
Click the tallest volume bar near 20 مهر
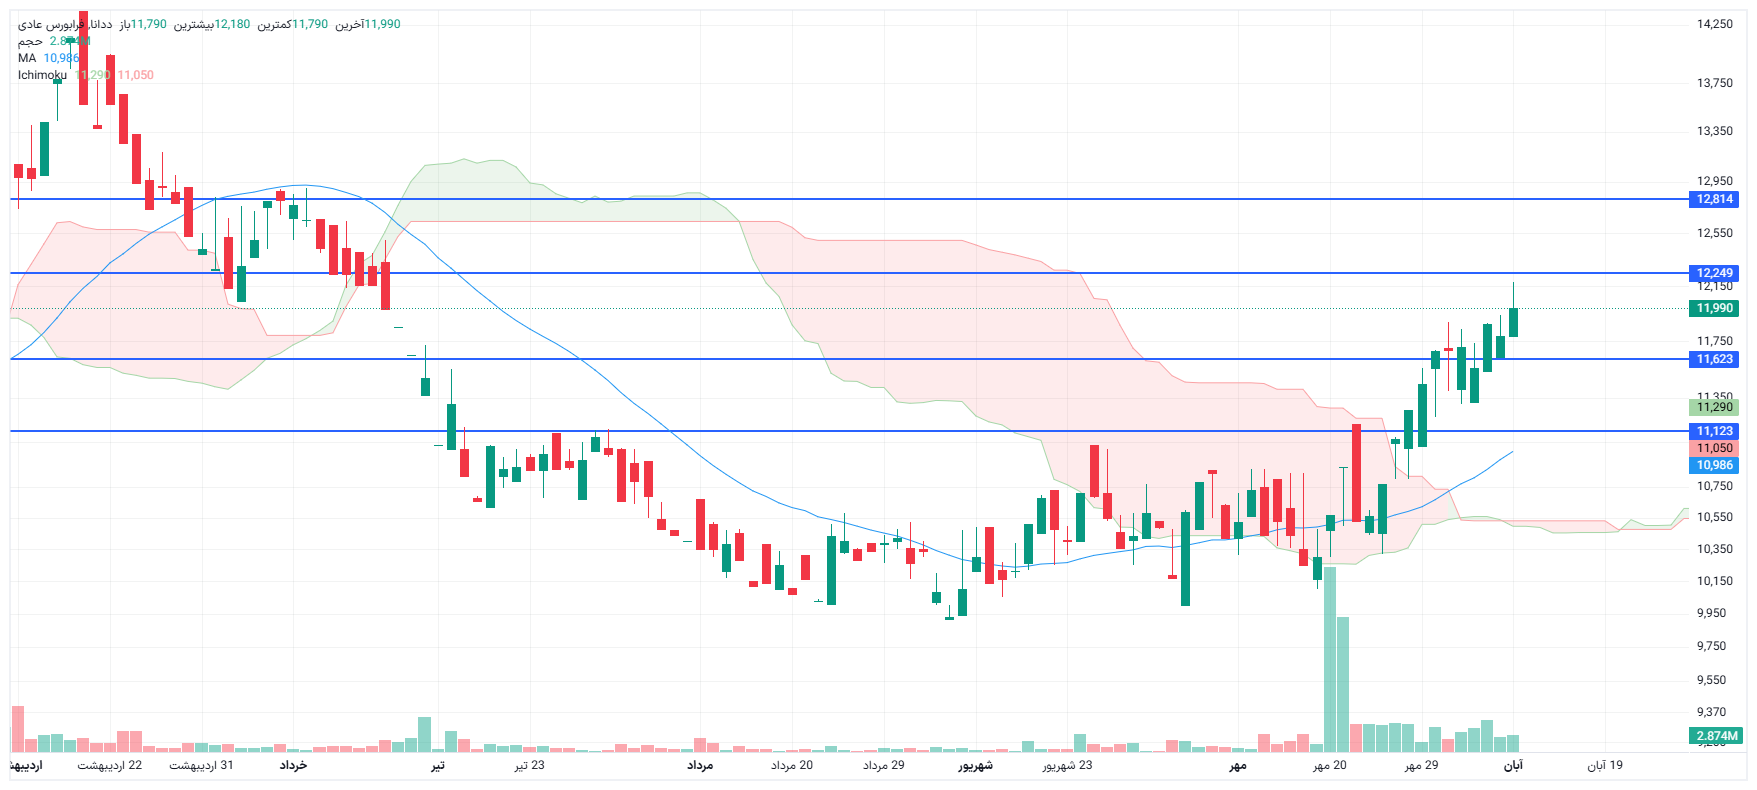(x=1330, y=660)
